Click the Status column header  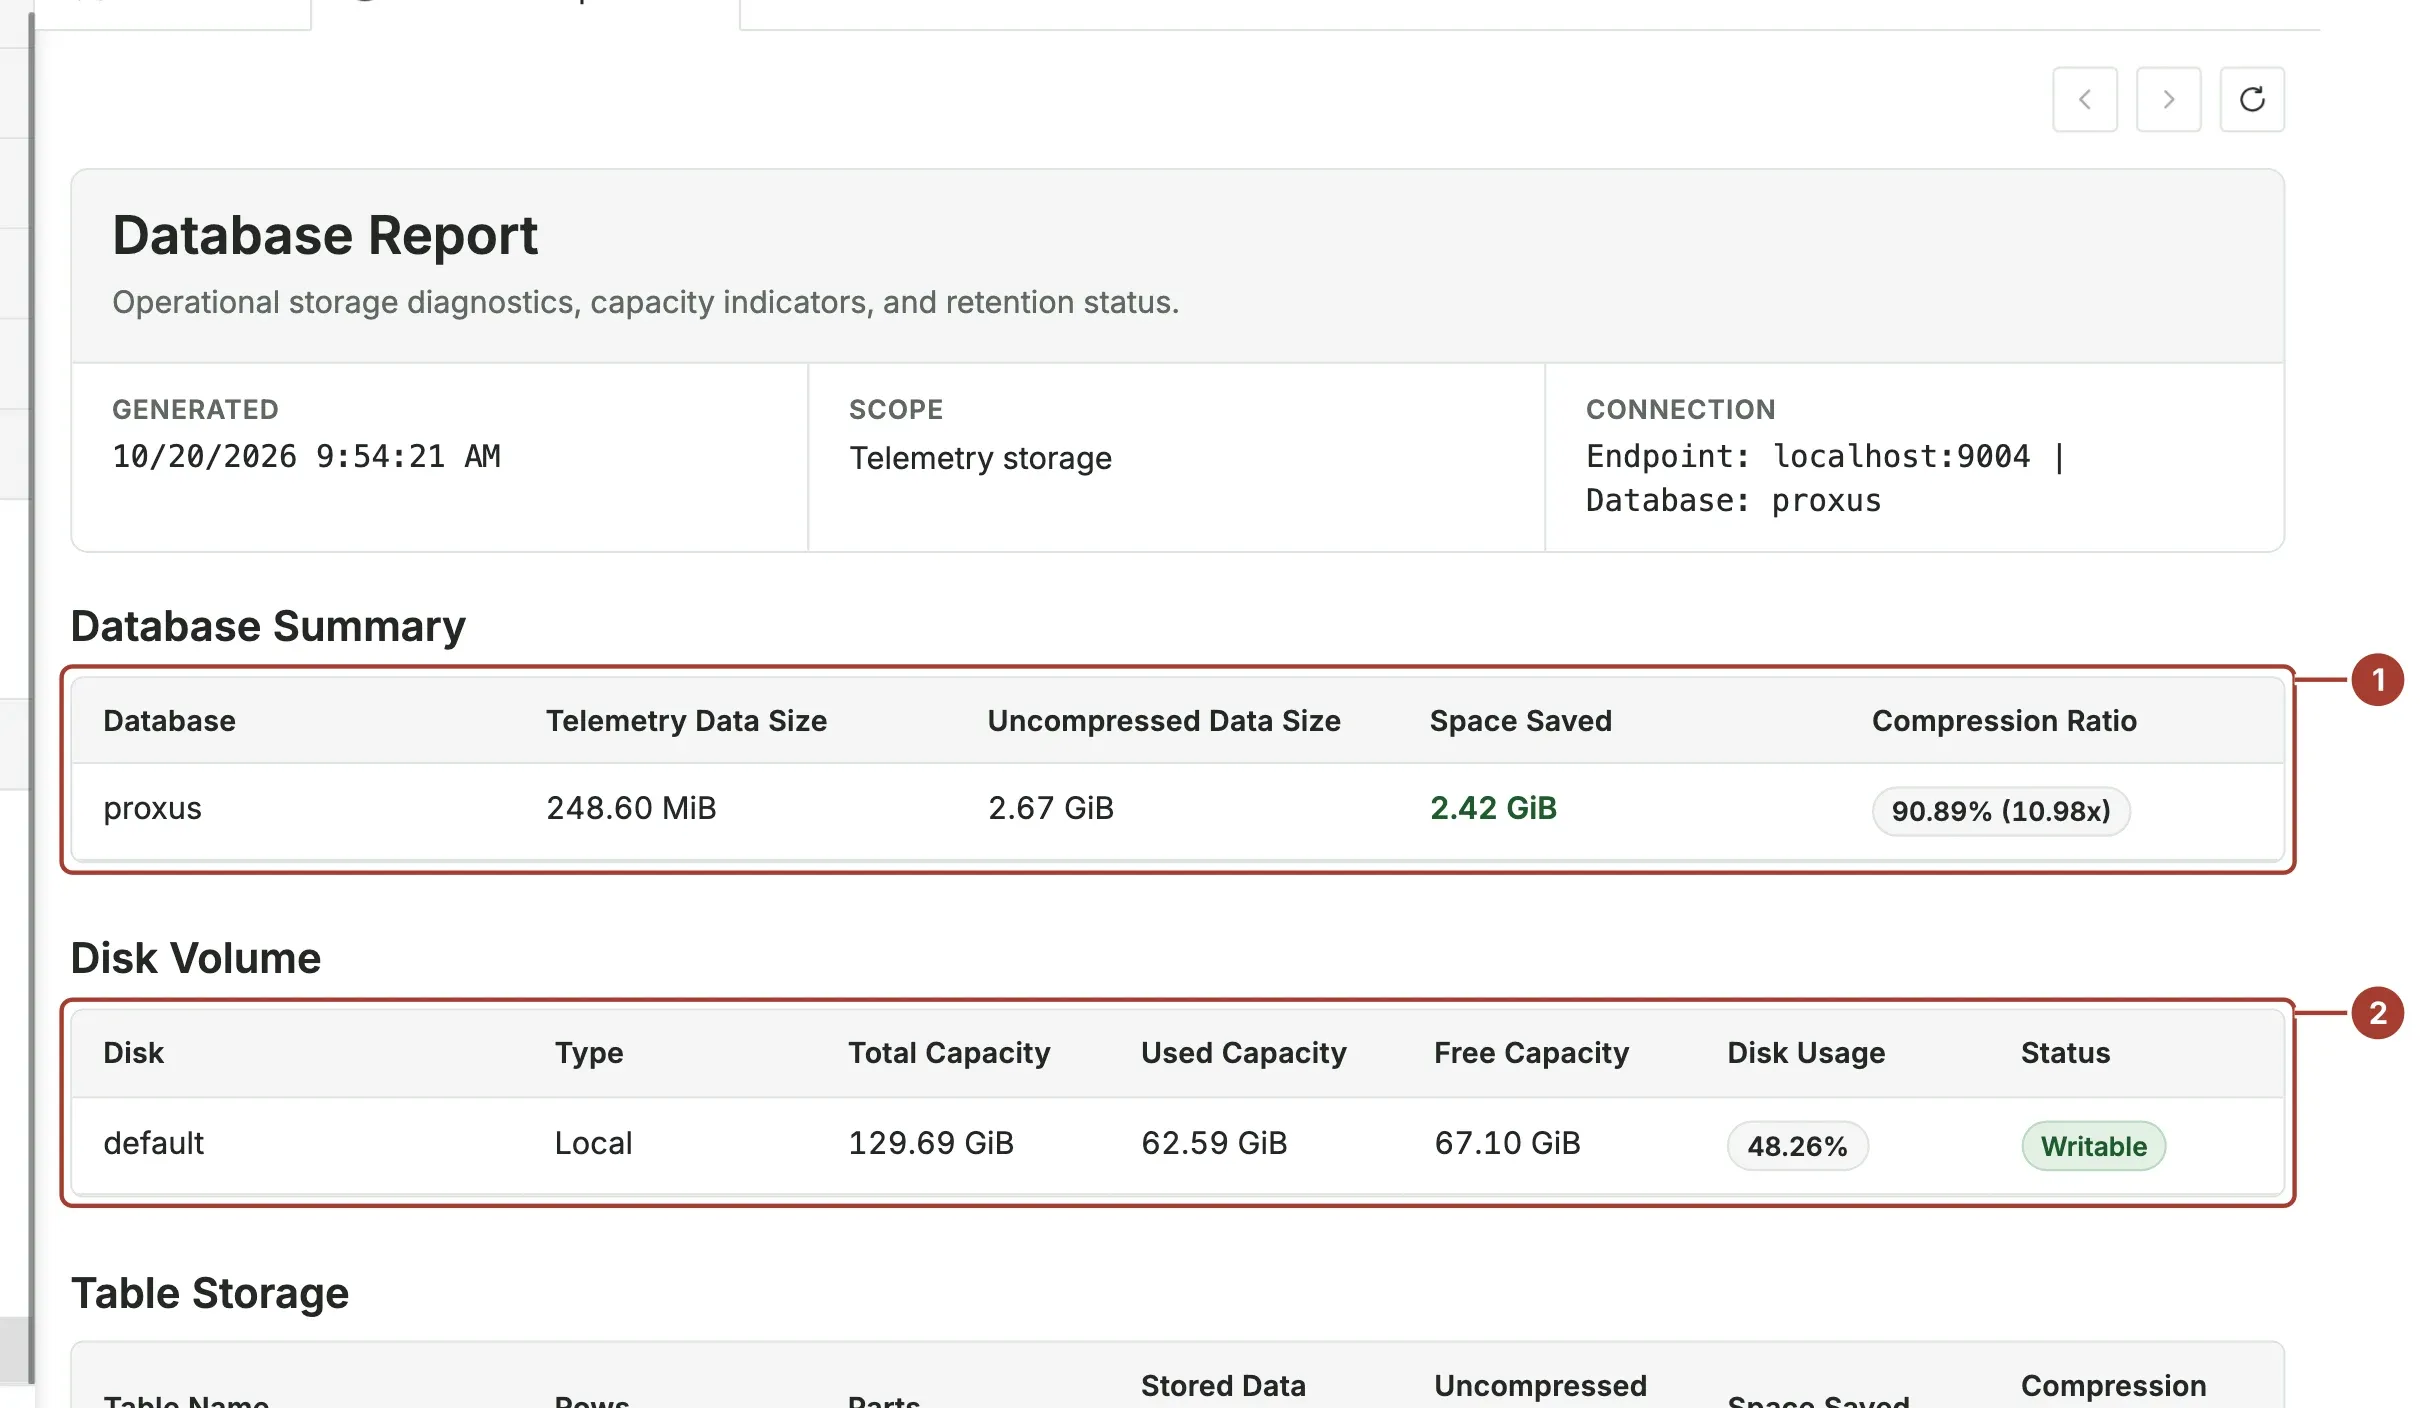(2065, 1053)
